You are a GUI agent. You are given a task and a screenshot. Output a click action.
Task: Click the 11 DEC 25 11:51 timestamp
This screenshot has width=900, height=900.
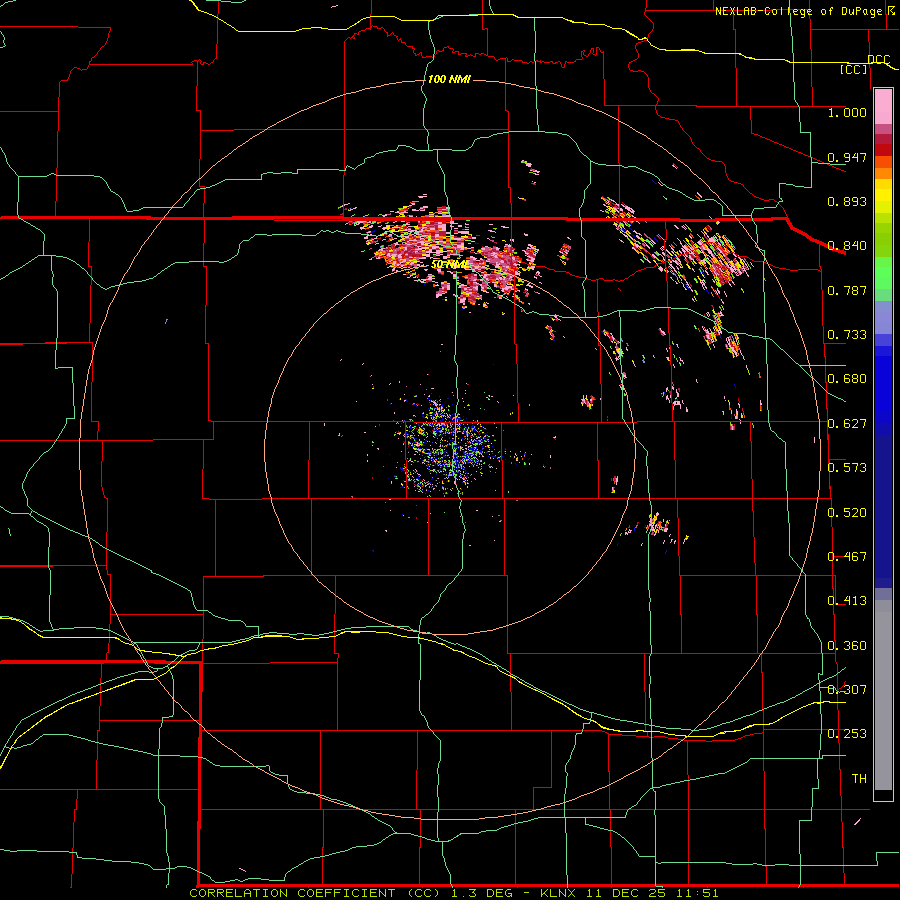click(652, 893)
